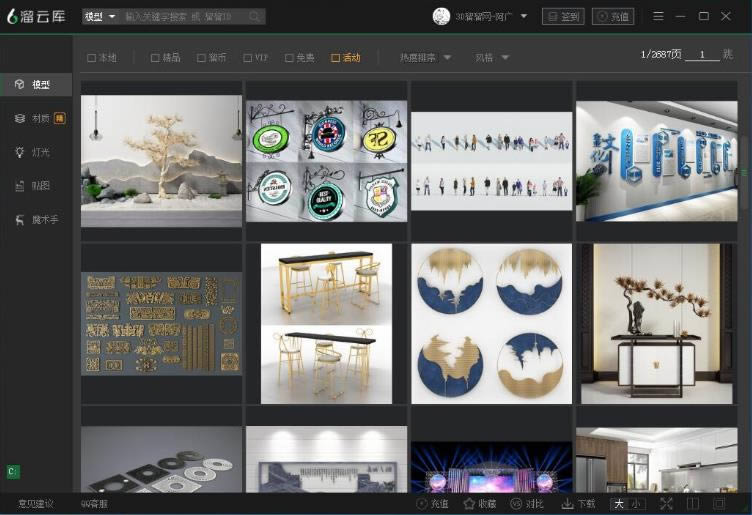Image resolution: width=752 pixels, height=515 pixels.
Task: Click the search magnifier icon
Action: [x=255, y=17]
